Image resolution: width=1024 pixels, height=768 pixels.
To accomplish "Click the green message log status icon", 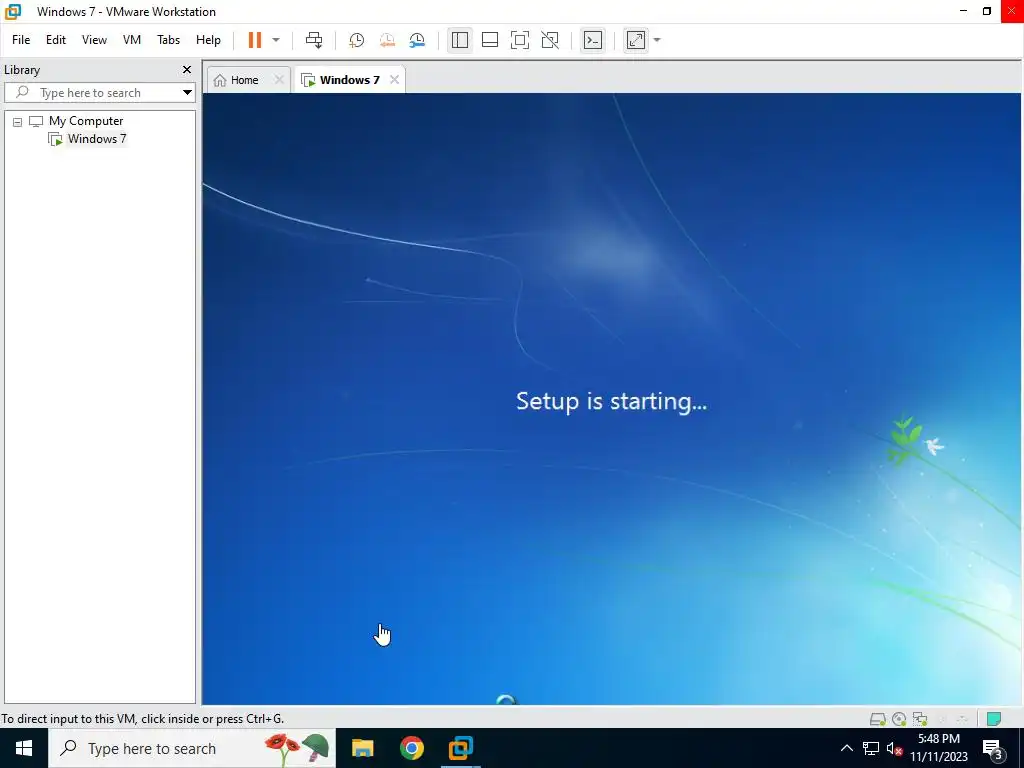I will pyautogui.click(x=994, y=719).
